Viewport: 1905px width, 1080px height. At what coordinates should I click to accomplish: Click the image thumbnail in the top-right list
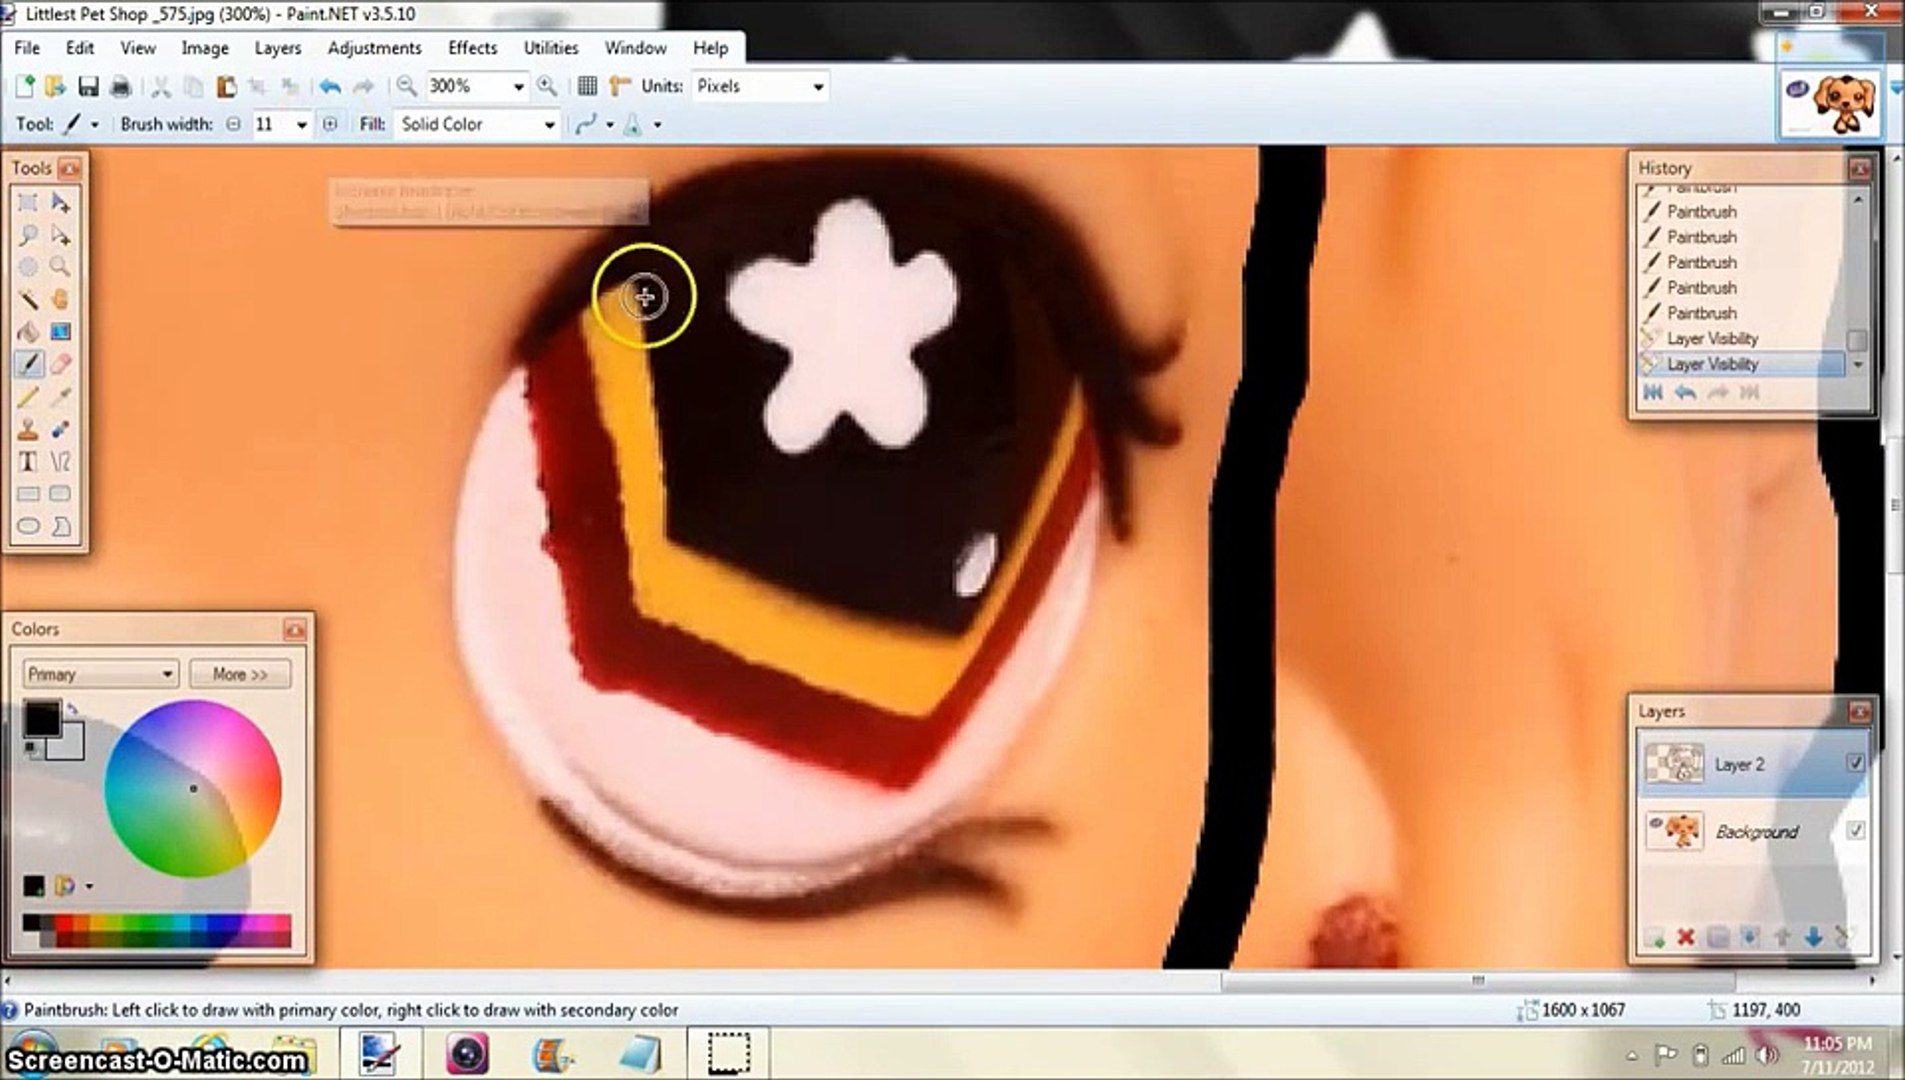coord(1829,104)
